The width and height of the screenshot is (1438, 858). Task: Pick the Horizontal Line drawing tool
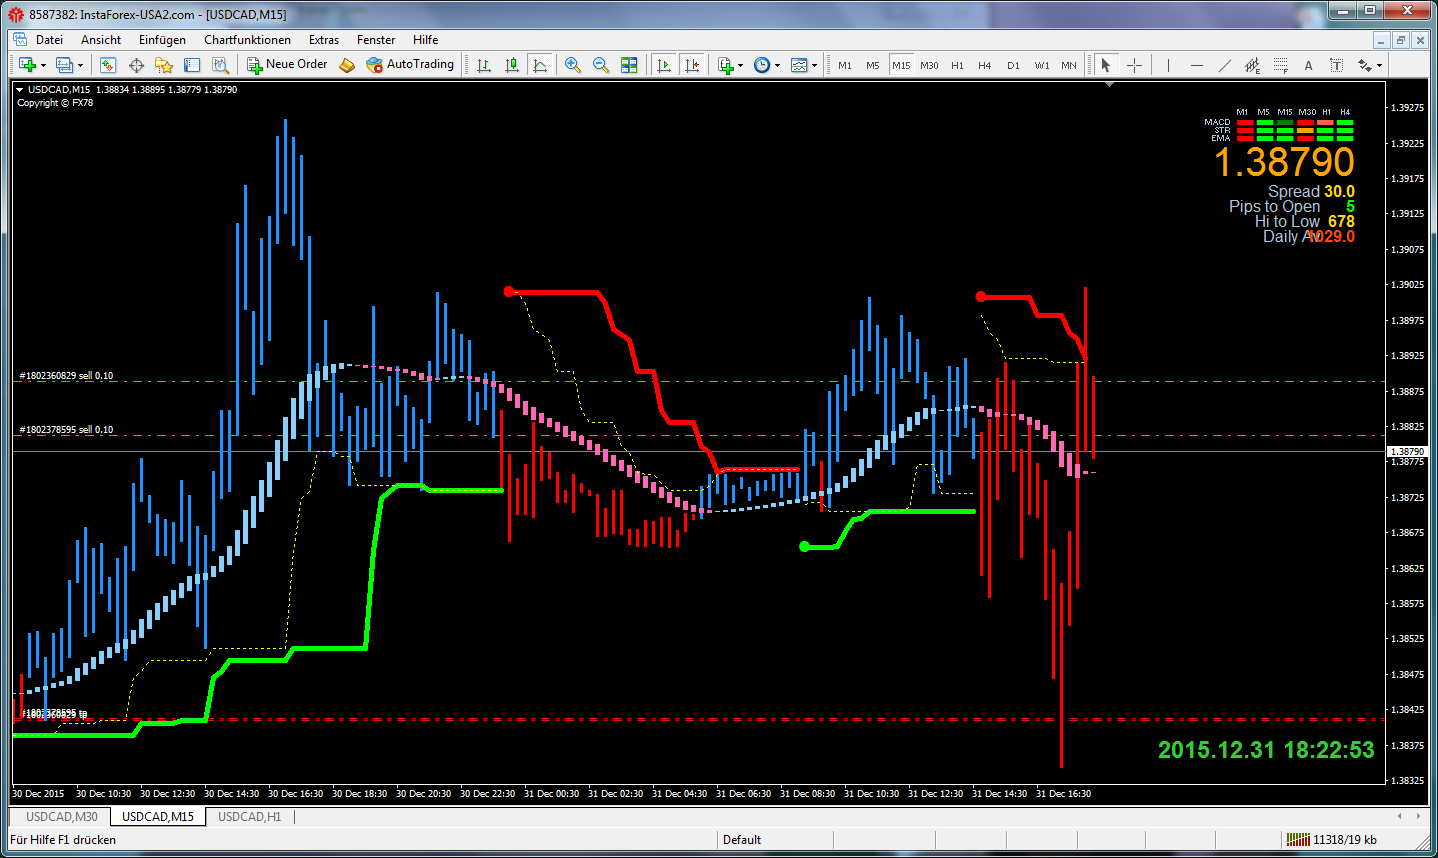pyautogui.click(x=1197, y=65)
